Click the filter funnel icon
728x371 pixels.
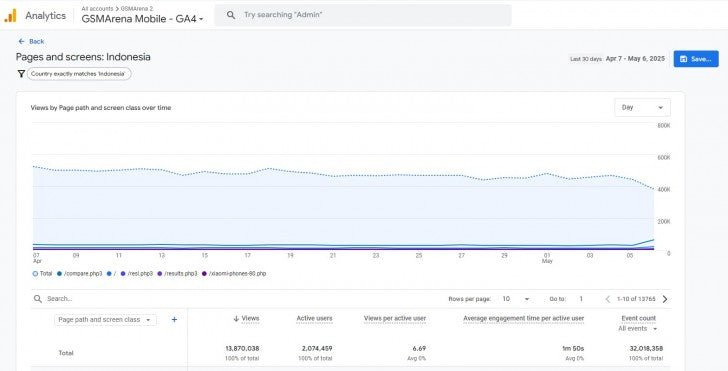pyautogui.click(x=21, y=74)
